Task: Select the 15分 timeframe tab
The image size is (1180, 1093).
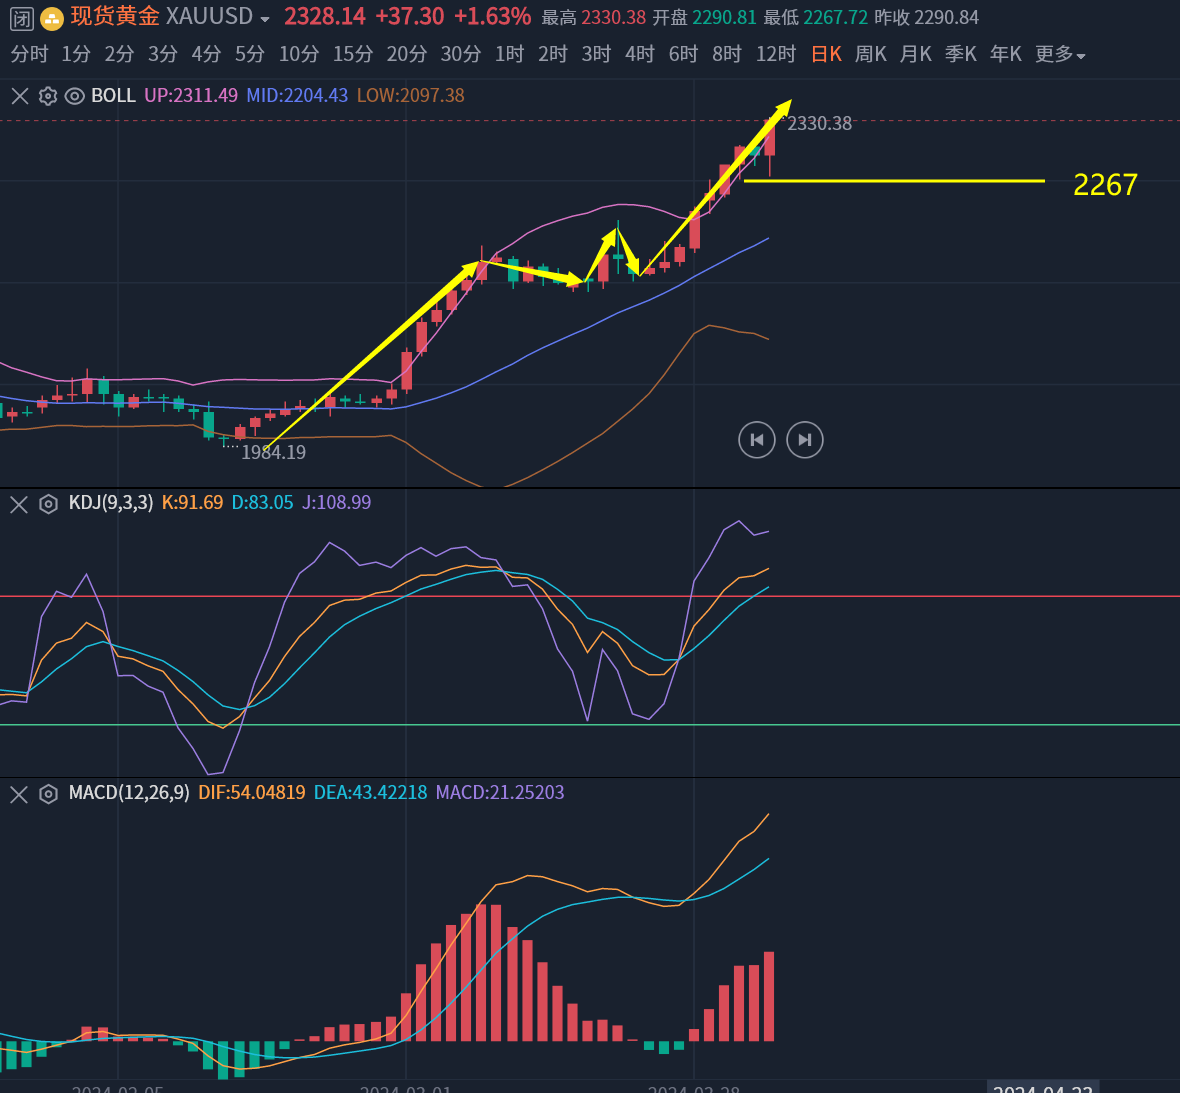Action: coord(352,55)
